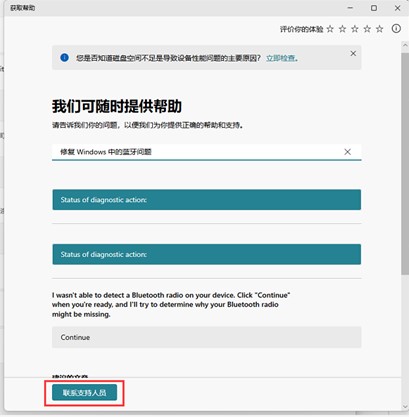Choose the fourth rating star
Image resolution: width=409 pixels, height=417 pixels.
pyautogui.click(x=367, y=29)
